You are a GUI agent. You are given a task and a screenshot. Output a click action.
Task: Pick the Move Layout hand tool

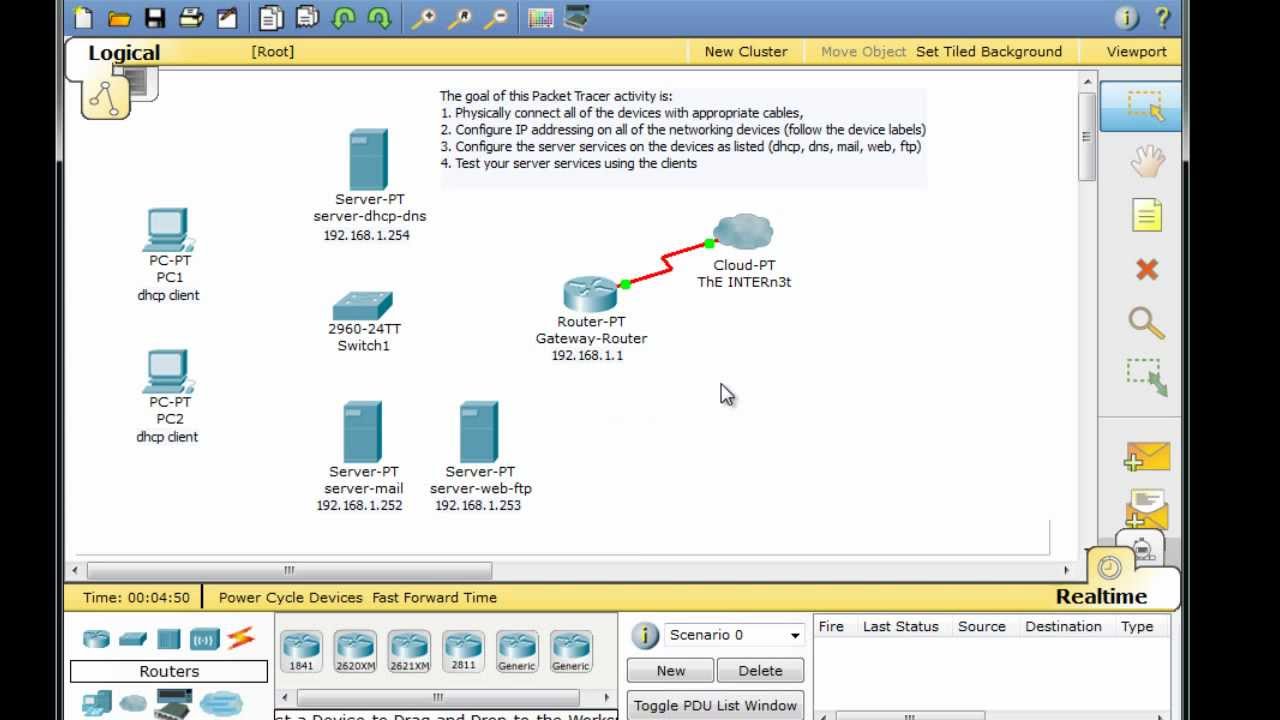click(1147, 161)
